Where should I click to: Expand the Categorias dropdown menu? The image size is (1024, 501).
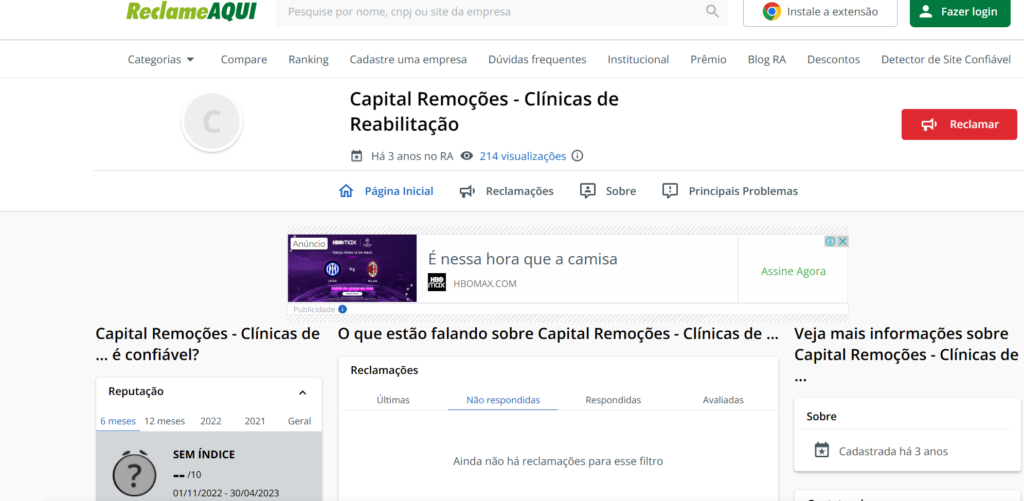[161, 59]
